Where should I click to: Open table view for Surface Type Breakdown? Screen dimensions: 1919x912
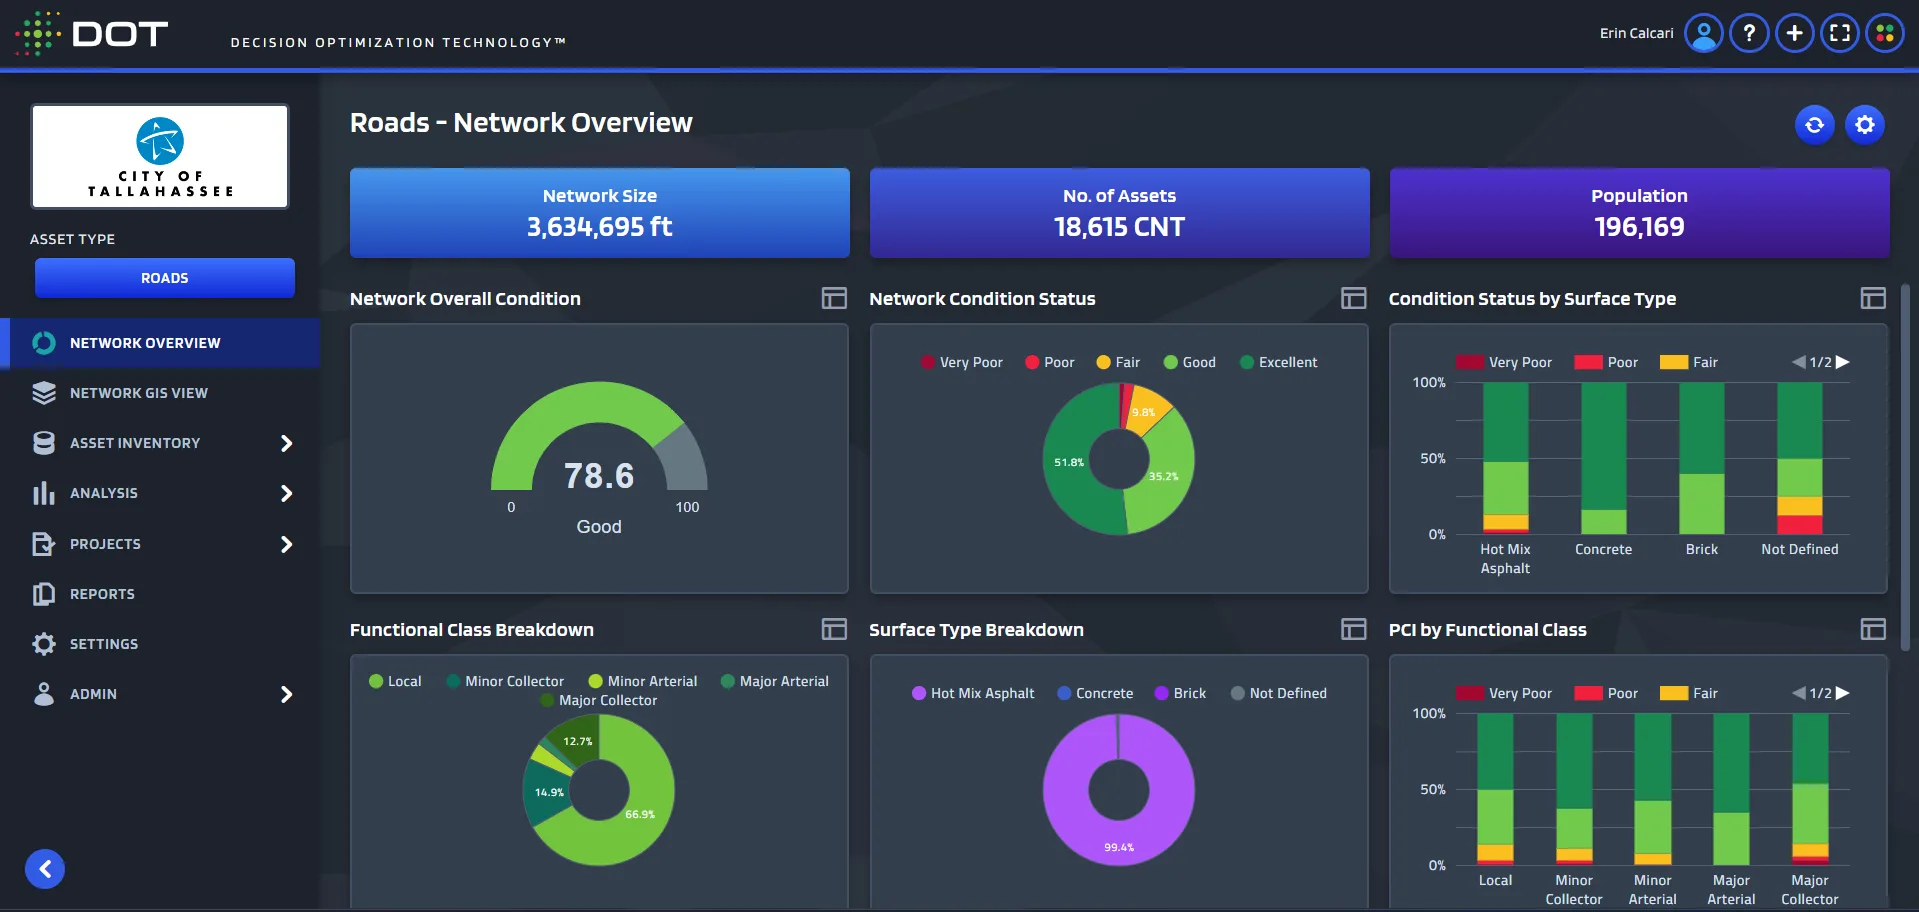[1353, 629]
